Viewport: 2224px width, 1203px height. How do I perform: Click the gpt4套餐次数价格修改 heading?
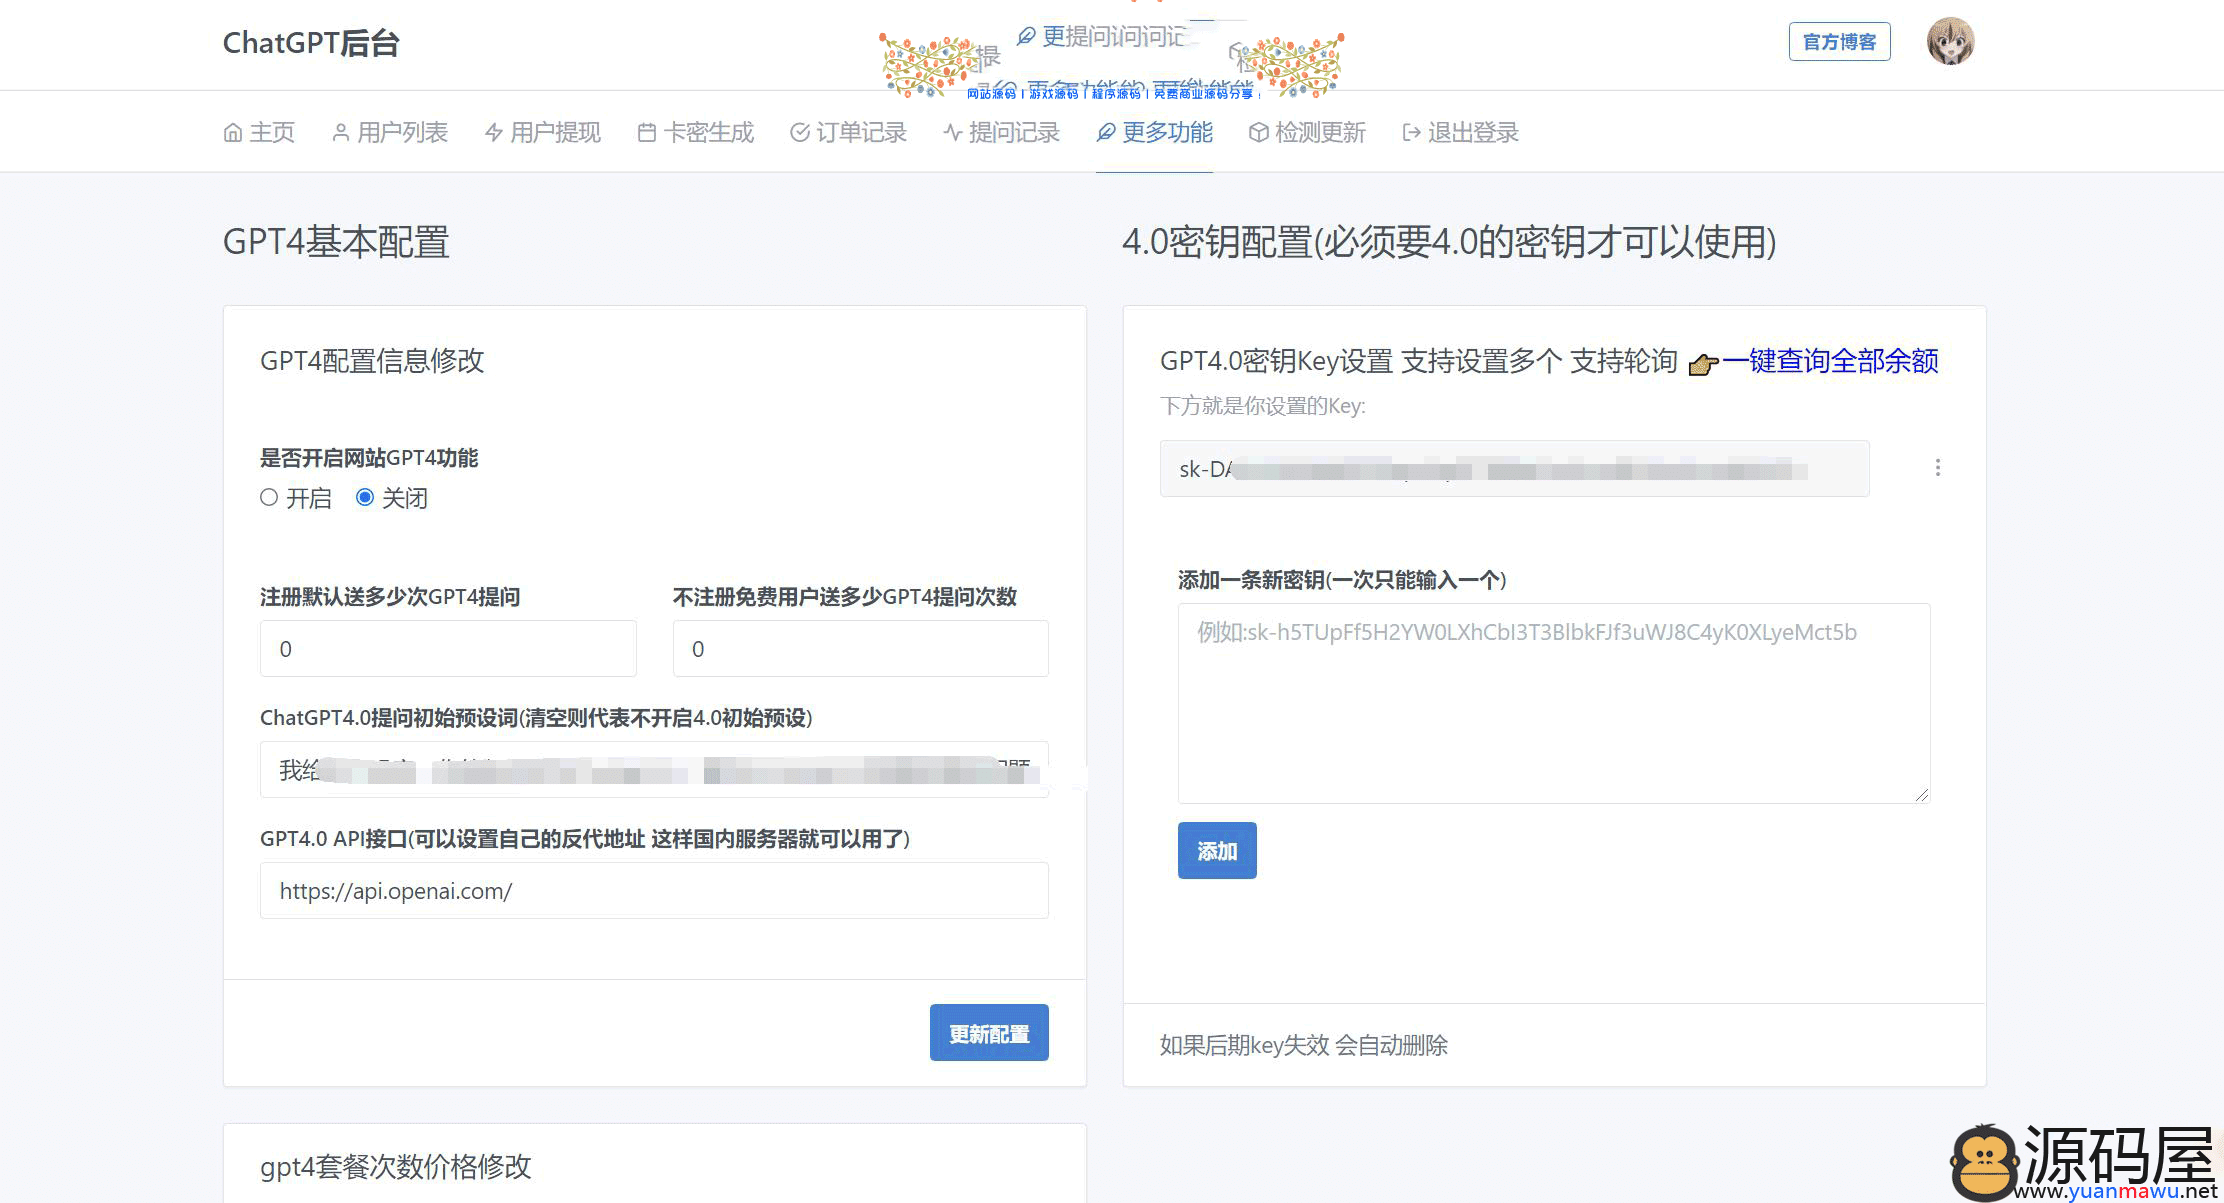(396, 1166)
